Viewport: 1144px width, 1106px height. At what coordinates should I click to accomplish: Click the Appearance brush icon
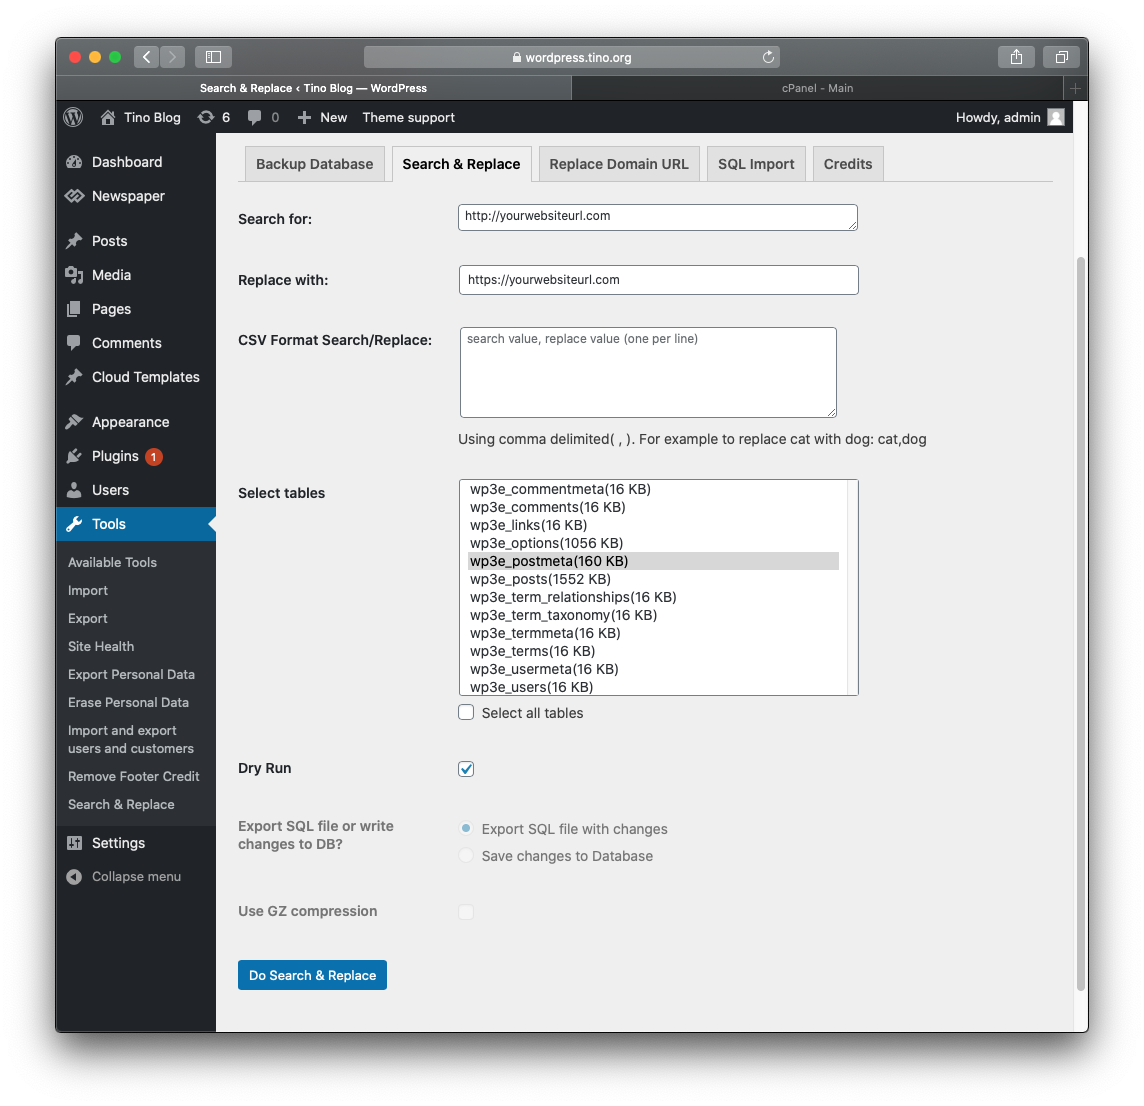click(74, 422)
